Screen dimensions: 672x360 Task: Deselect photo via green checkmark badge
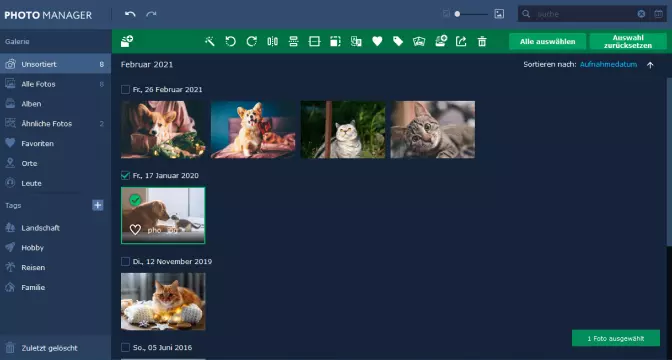(x=135, y=200)
